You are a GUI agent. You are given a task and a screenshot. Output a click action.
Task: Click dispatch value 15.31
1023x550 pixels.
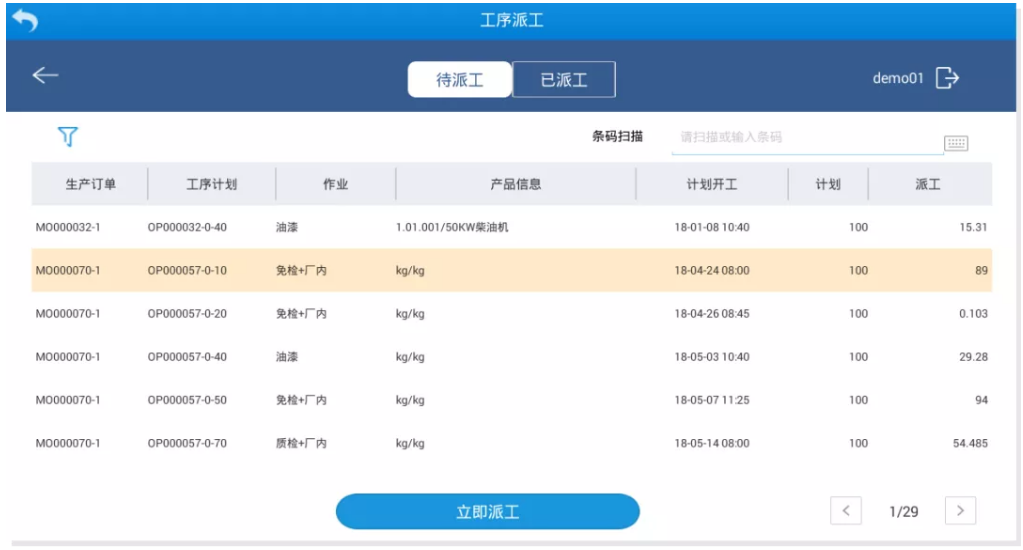973,227
